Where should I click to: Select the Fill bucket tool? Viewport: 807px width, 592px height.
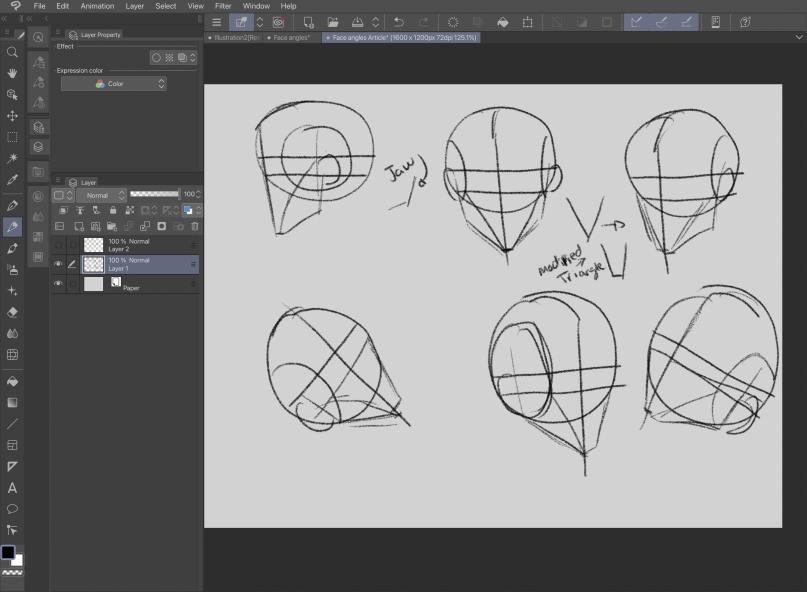[12, 381]
